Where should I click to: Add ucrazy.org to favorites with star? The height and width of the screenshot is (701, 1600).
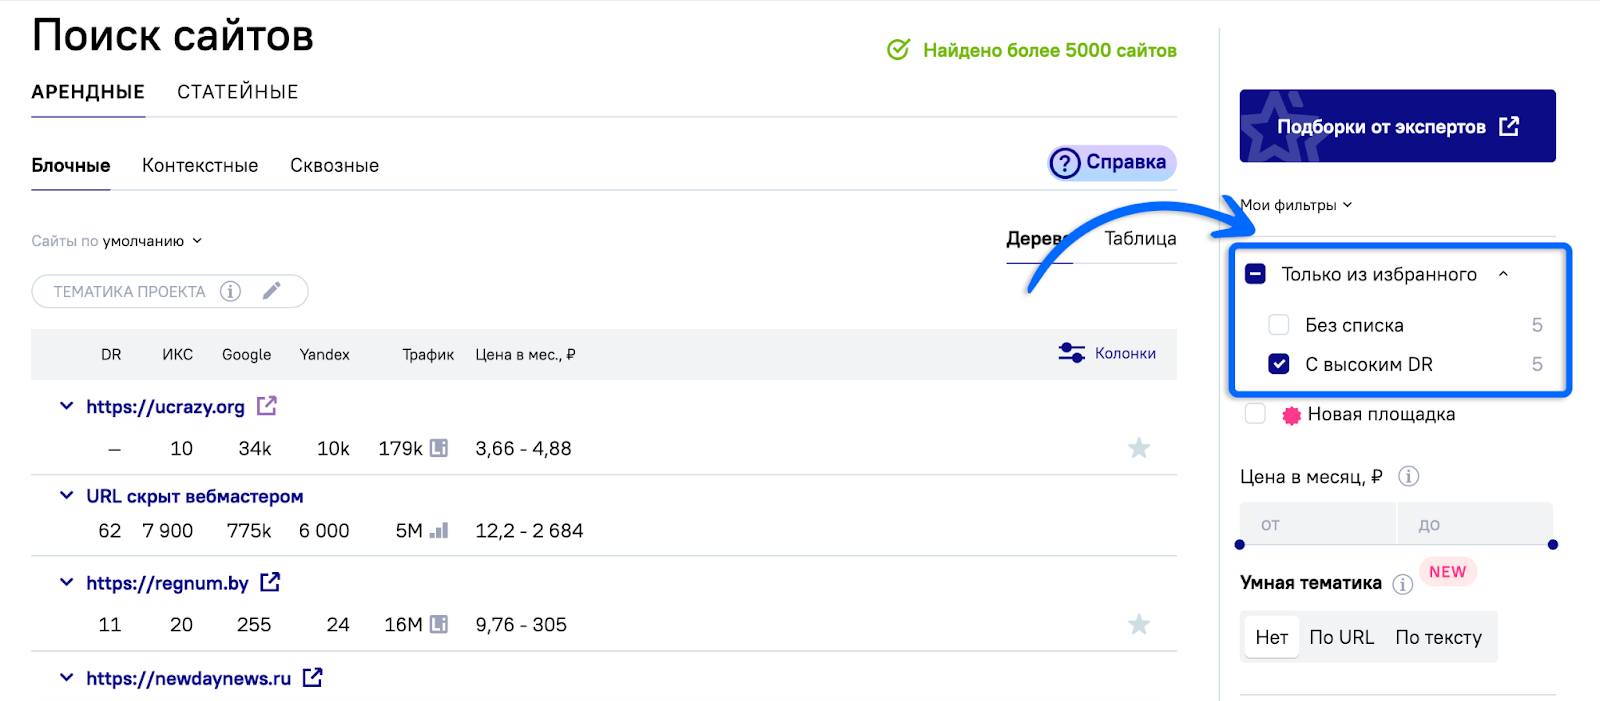1138,448
